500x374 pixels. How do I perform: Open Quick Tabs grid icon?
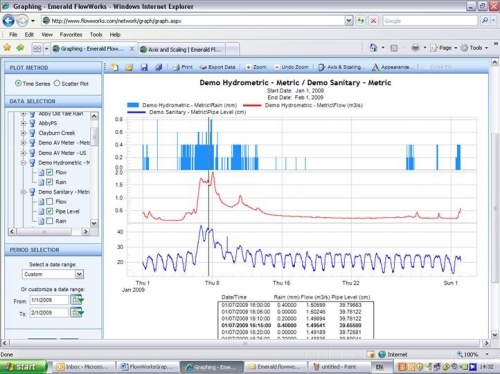click(x=37, y=49)
